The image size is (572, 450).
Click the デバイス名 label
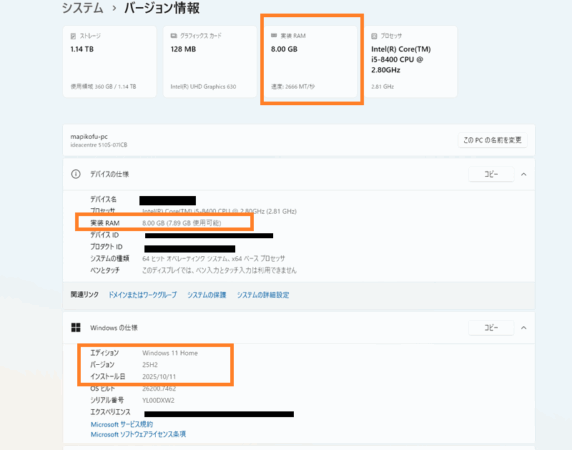pyautogui.click(x=103, y=199)
